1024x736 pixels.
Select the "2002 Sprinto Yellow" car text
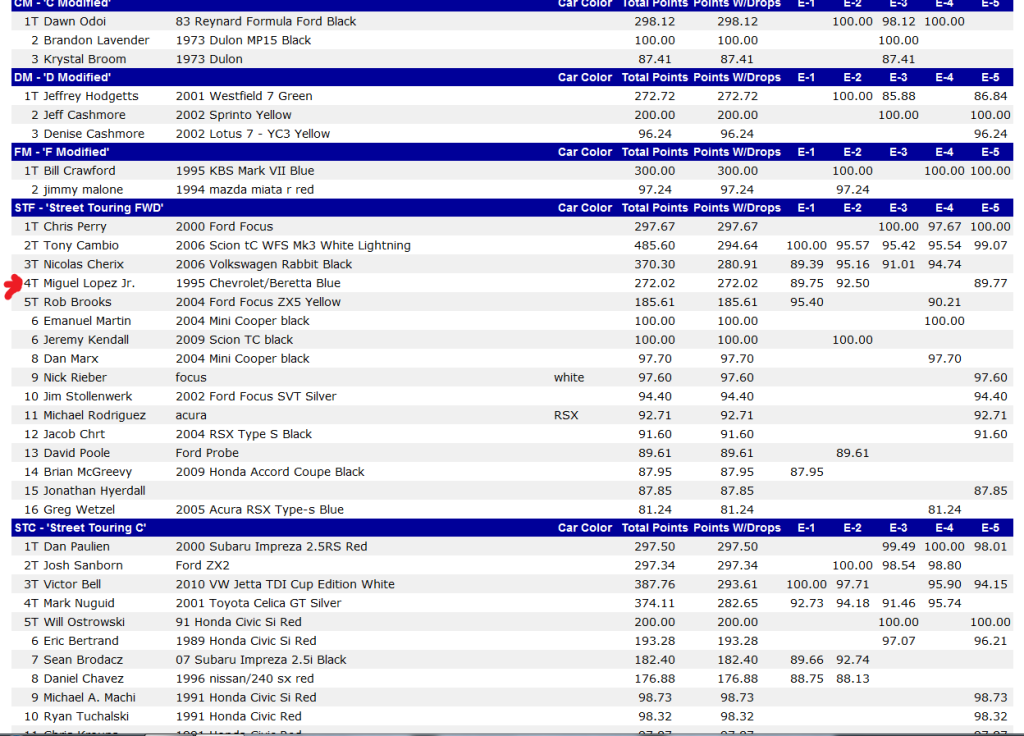pyautogui.click(x=233, y=116)
